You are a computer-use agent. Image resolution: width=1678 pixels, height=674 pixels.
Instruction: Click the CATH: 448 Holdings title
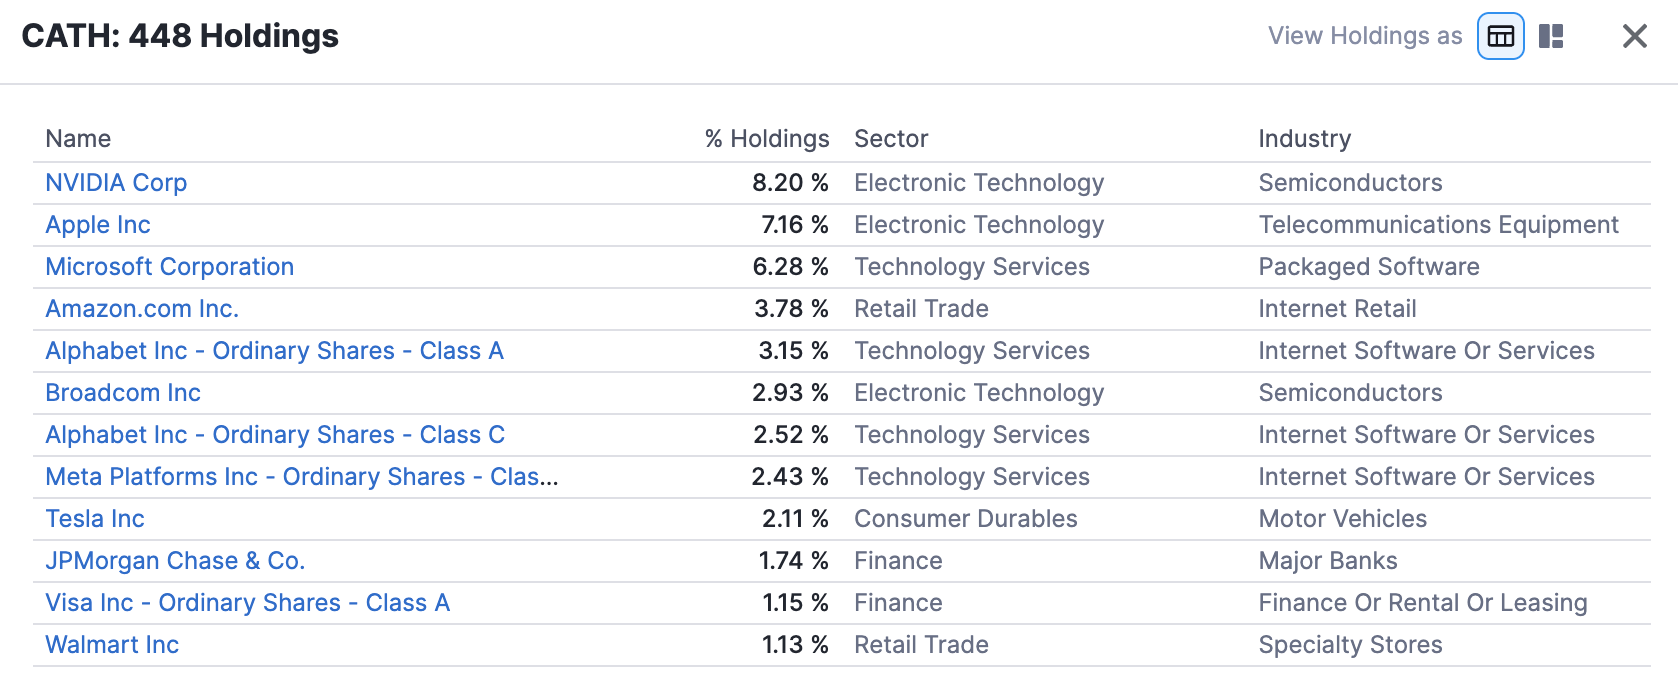[x=180, y=36]
